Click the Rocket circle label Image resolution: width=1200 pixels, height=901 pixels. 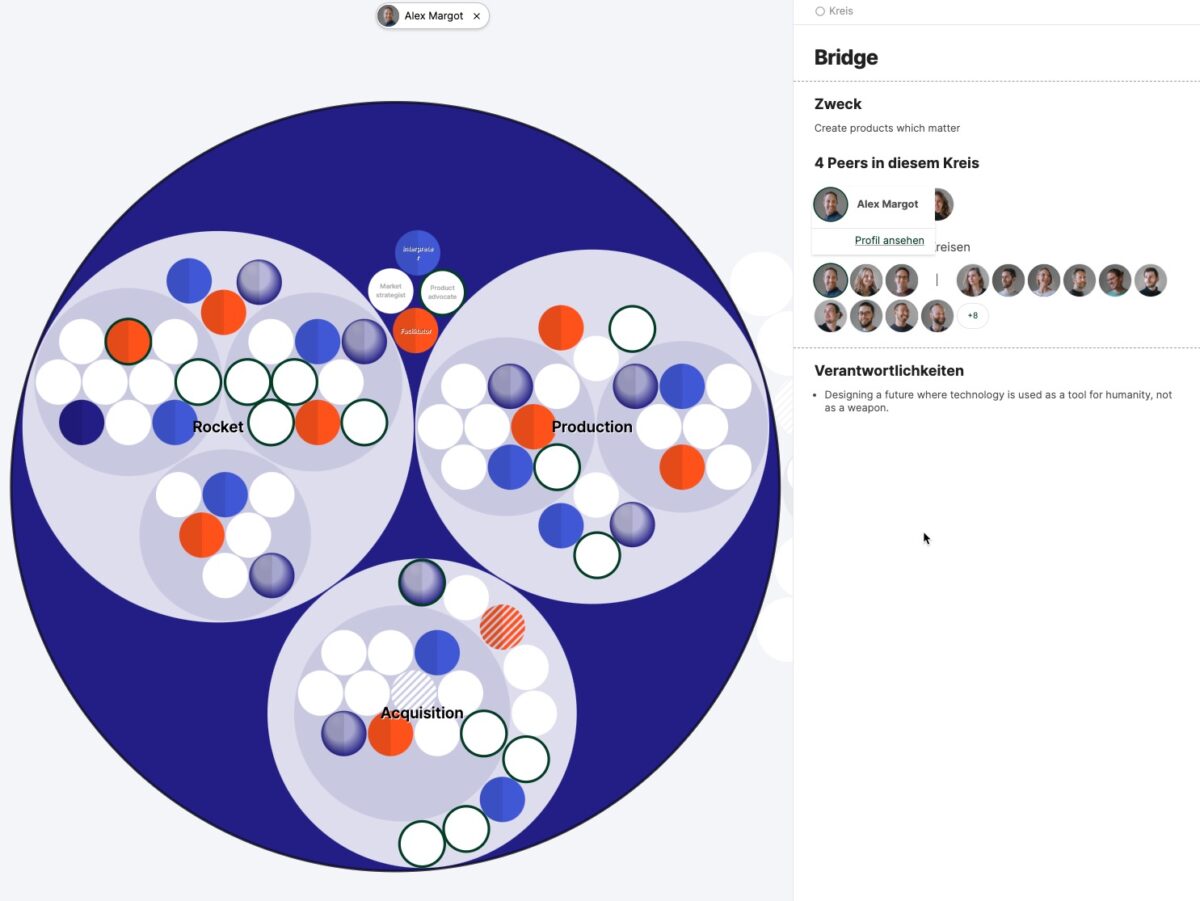tap(218, 426)
